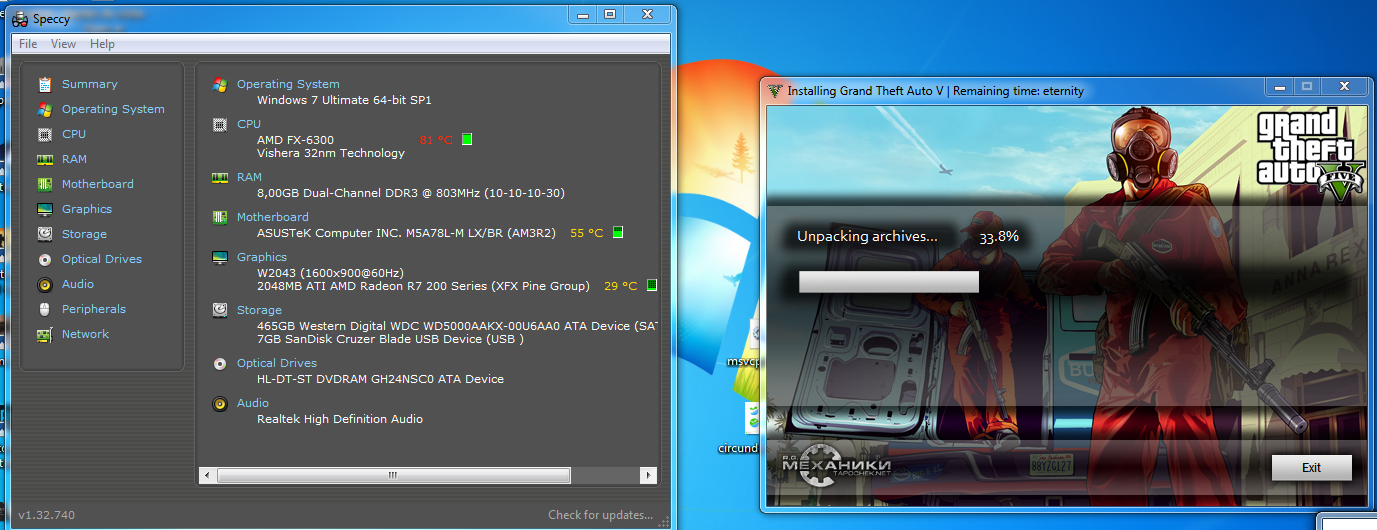
Task: Click the CPU heading link in summary
Action: (x=249, y=124)
